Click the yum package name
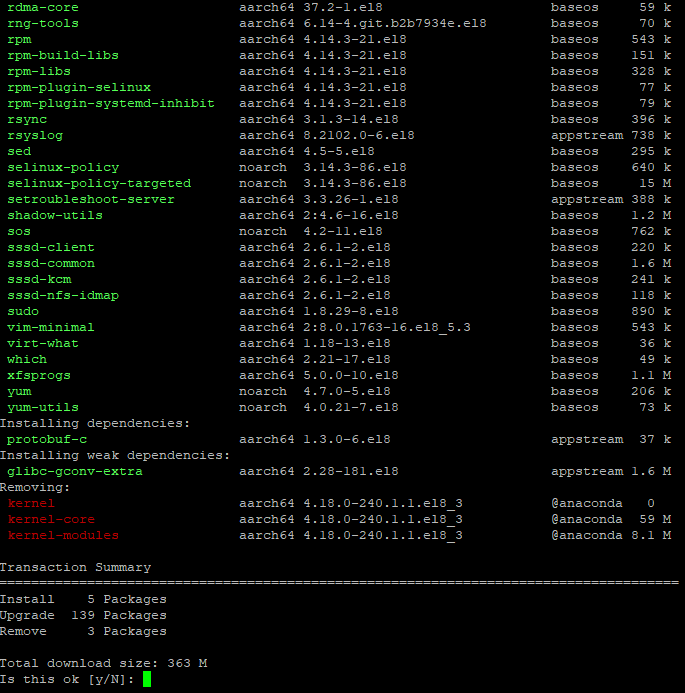 coord(19,391)
